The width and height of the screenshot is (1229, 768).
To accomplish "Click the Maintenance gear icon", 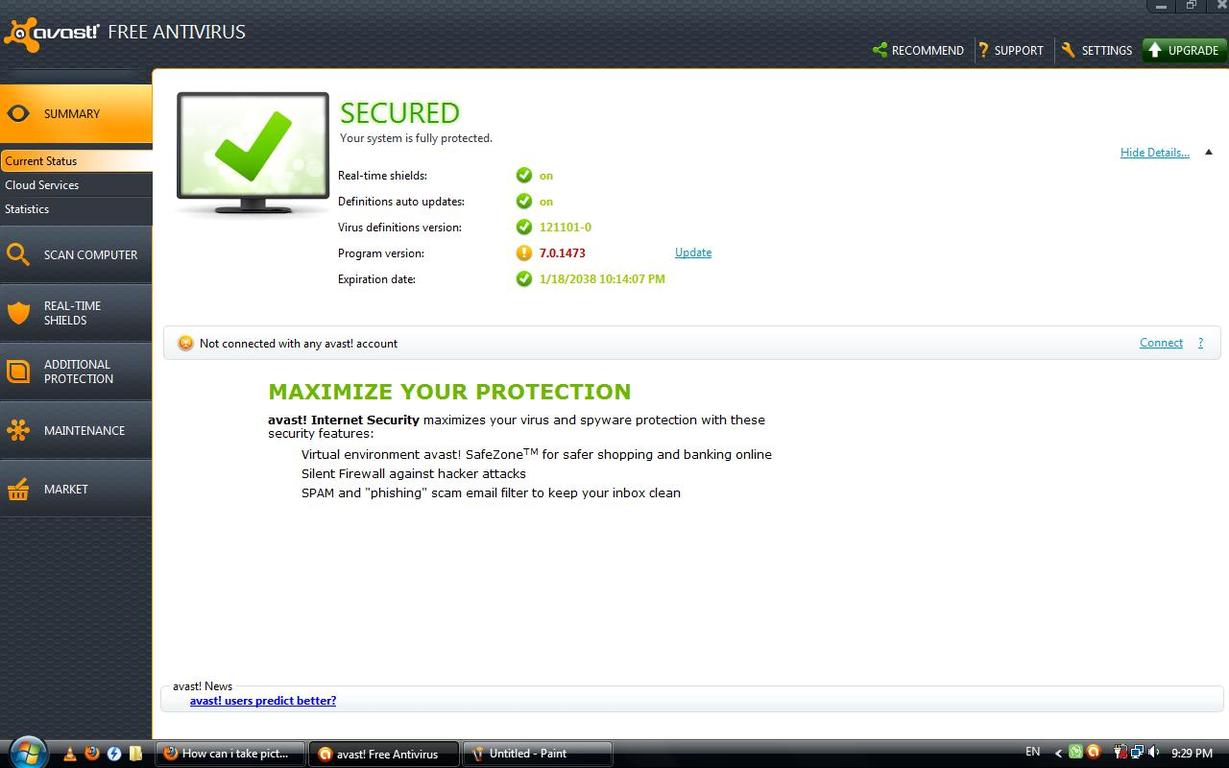I will tap(18, 431).
